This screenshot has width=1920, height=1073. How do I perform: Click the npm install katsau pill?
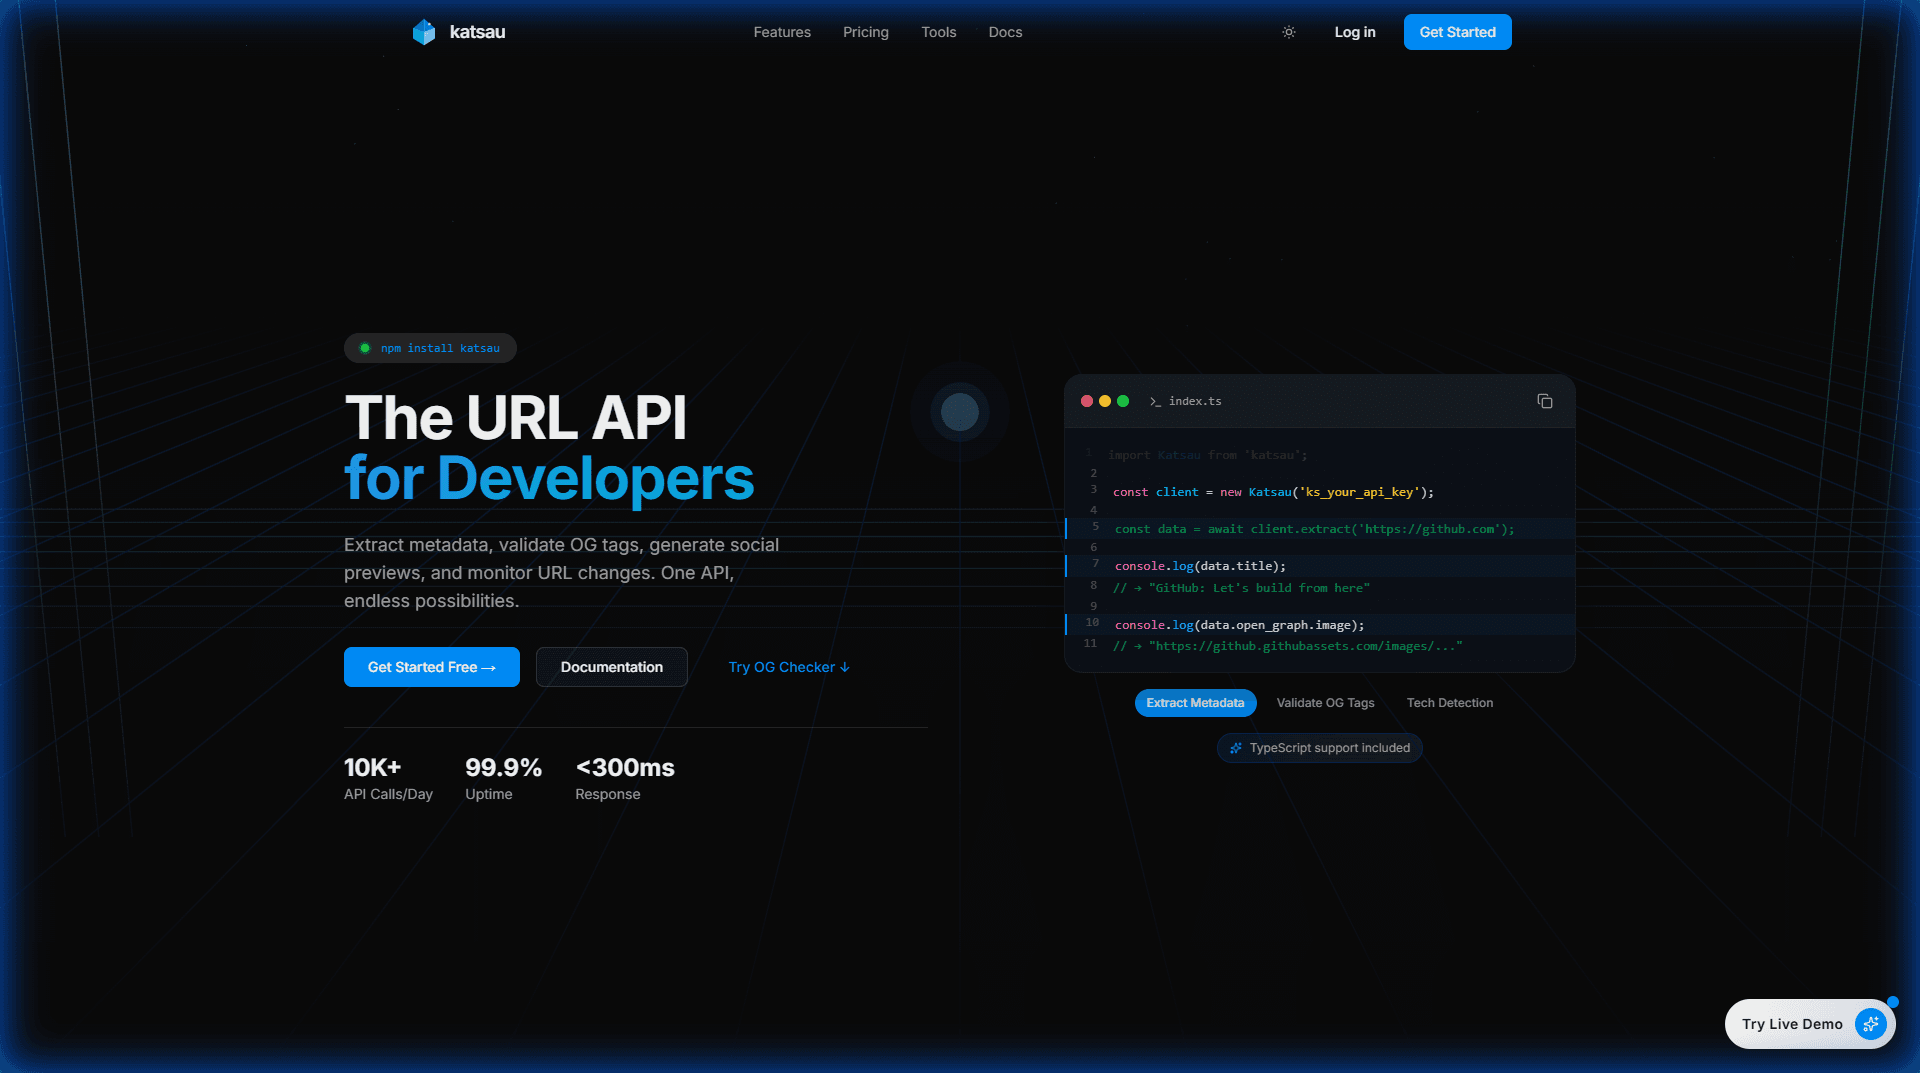pyautogui.click(x=430, y=348)
